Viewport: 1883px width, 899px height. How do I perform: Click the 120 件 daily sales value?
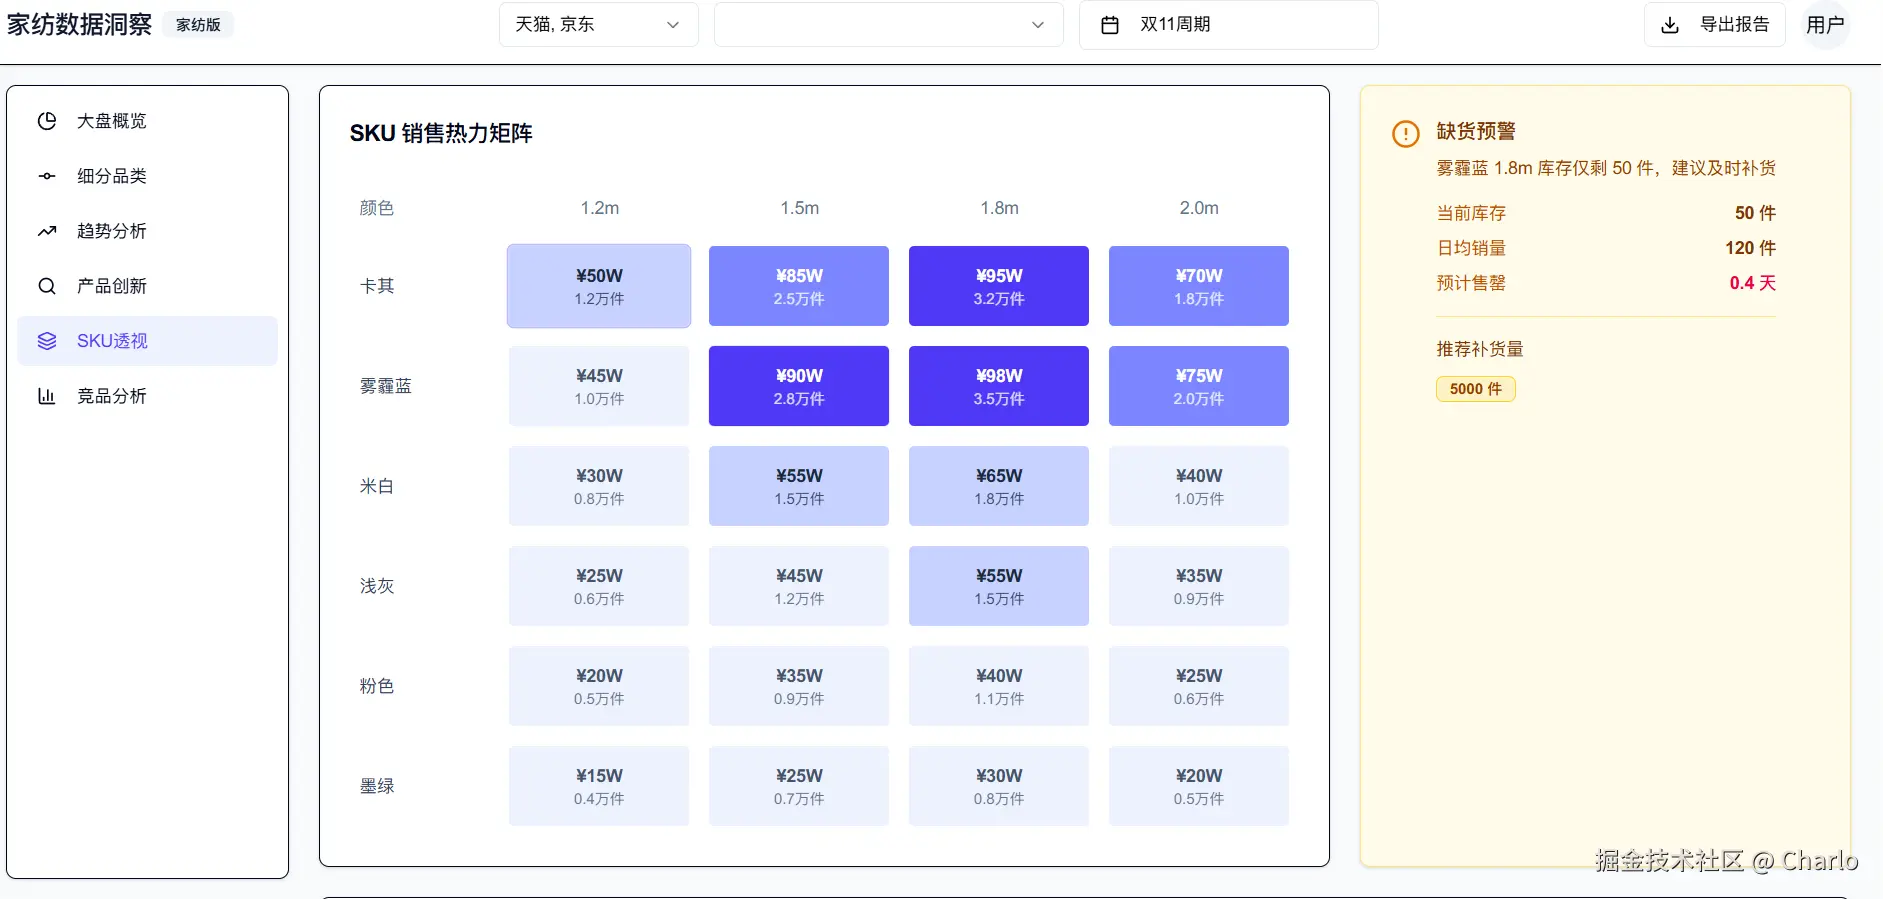(1750, 248)
